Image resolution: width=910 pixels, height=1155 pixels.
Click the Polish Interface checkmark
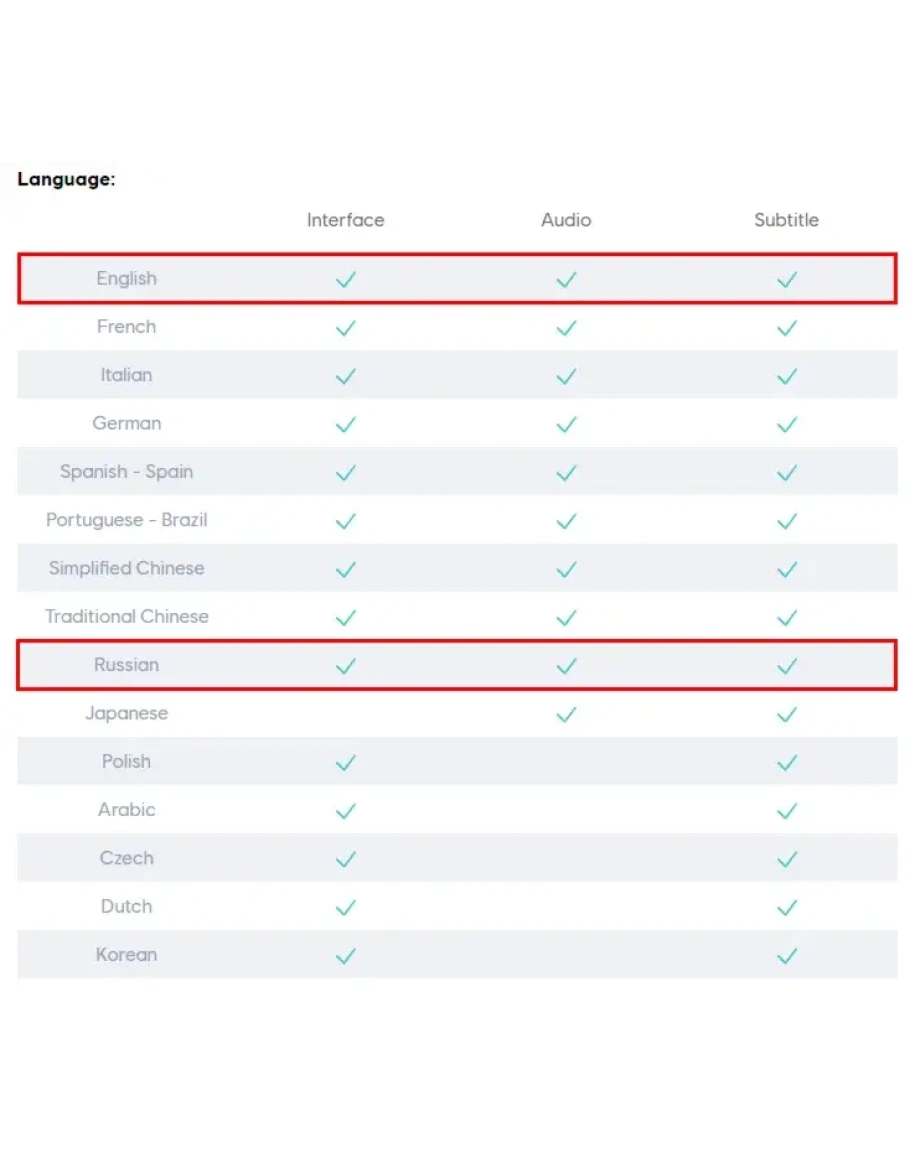346,762
